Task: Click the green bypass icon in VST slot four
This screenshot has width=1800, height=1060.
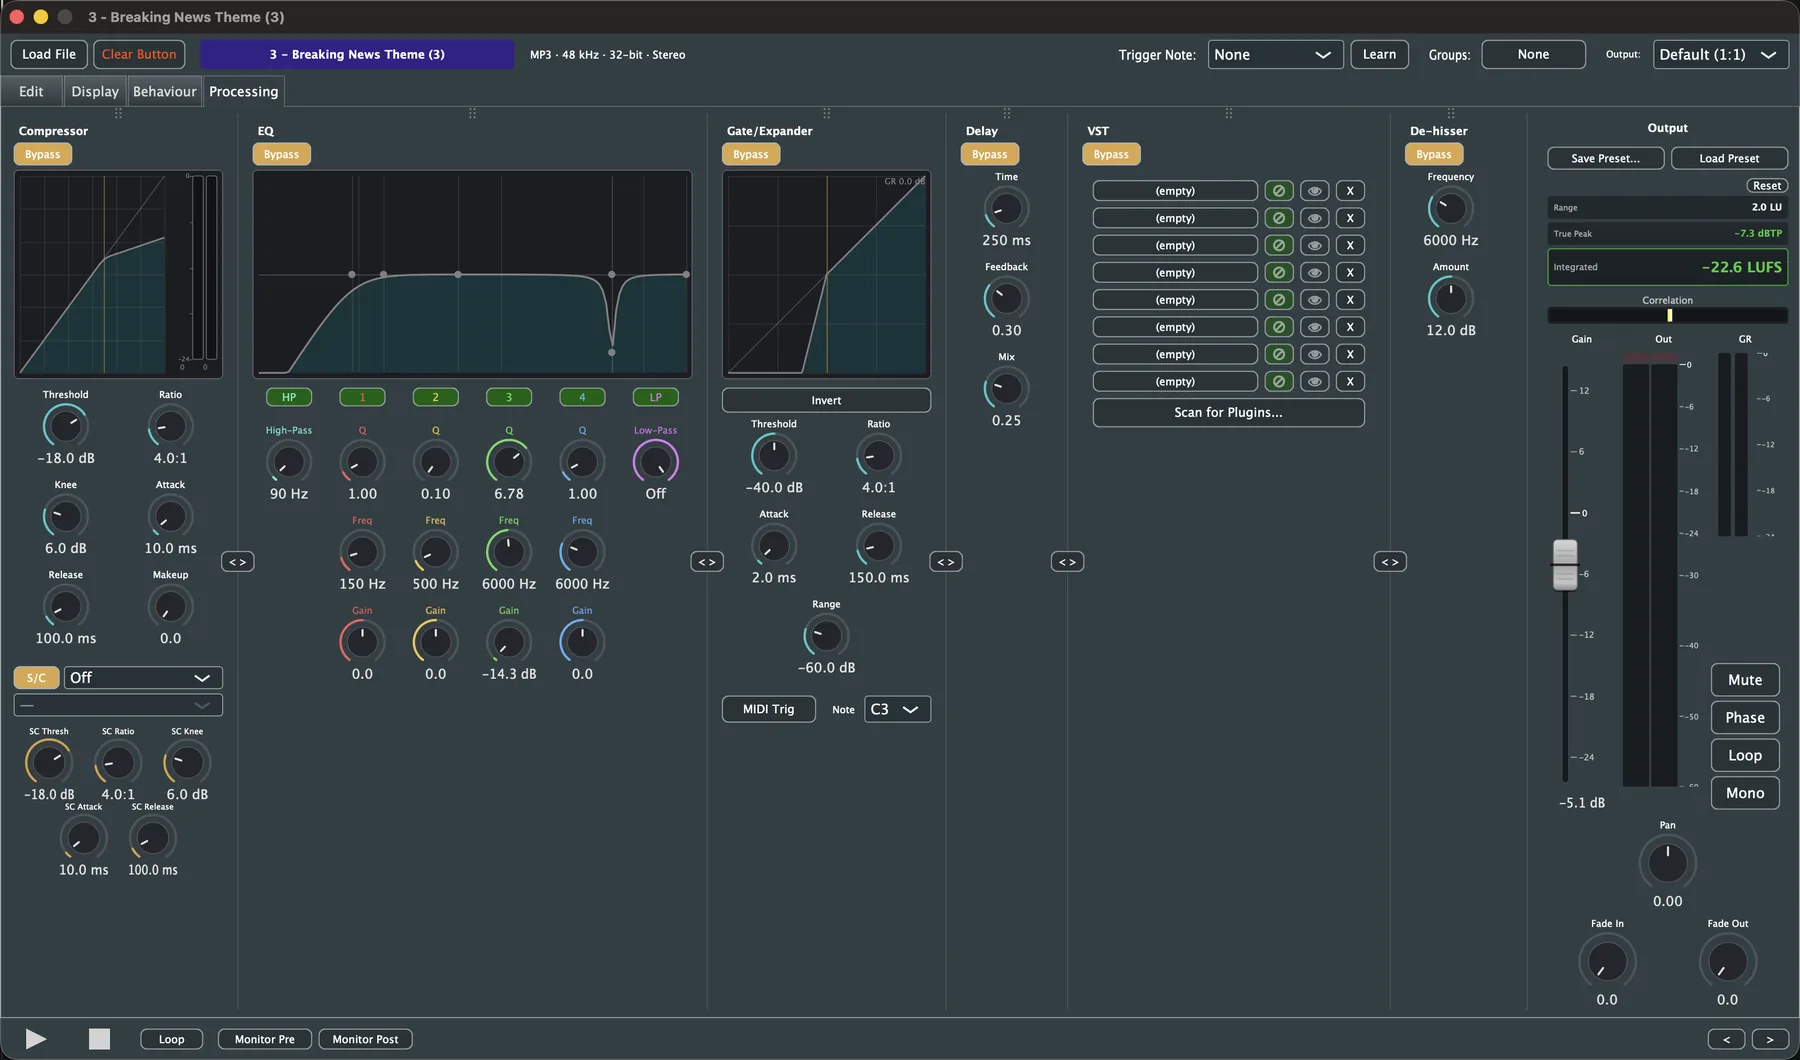Action: coord(1279,272)
